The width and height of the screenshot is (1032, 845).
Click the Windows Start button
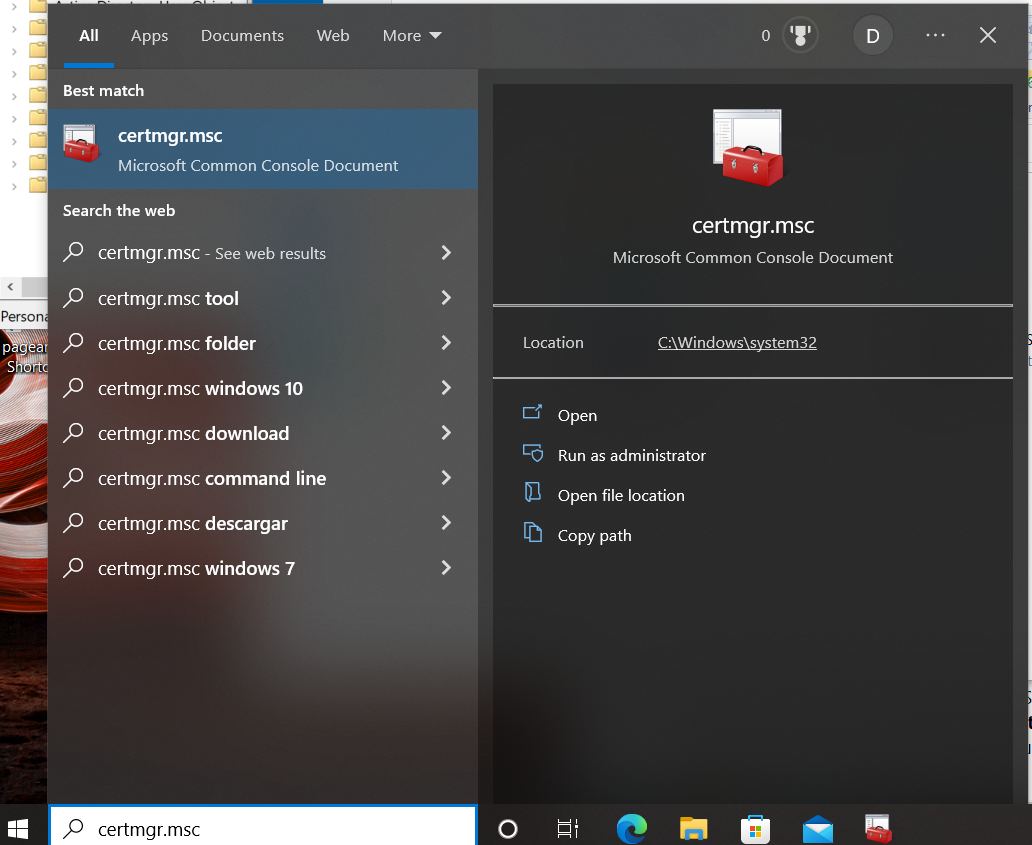point(18,829)
